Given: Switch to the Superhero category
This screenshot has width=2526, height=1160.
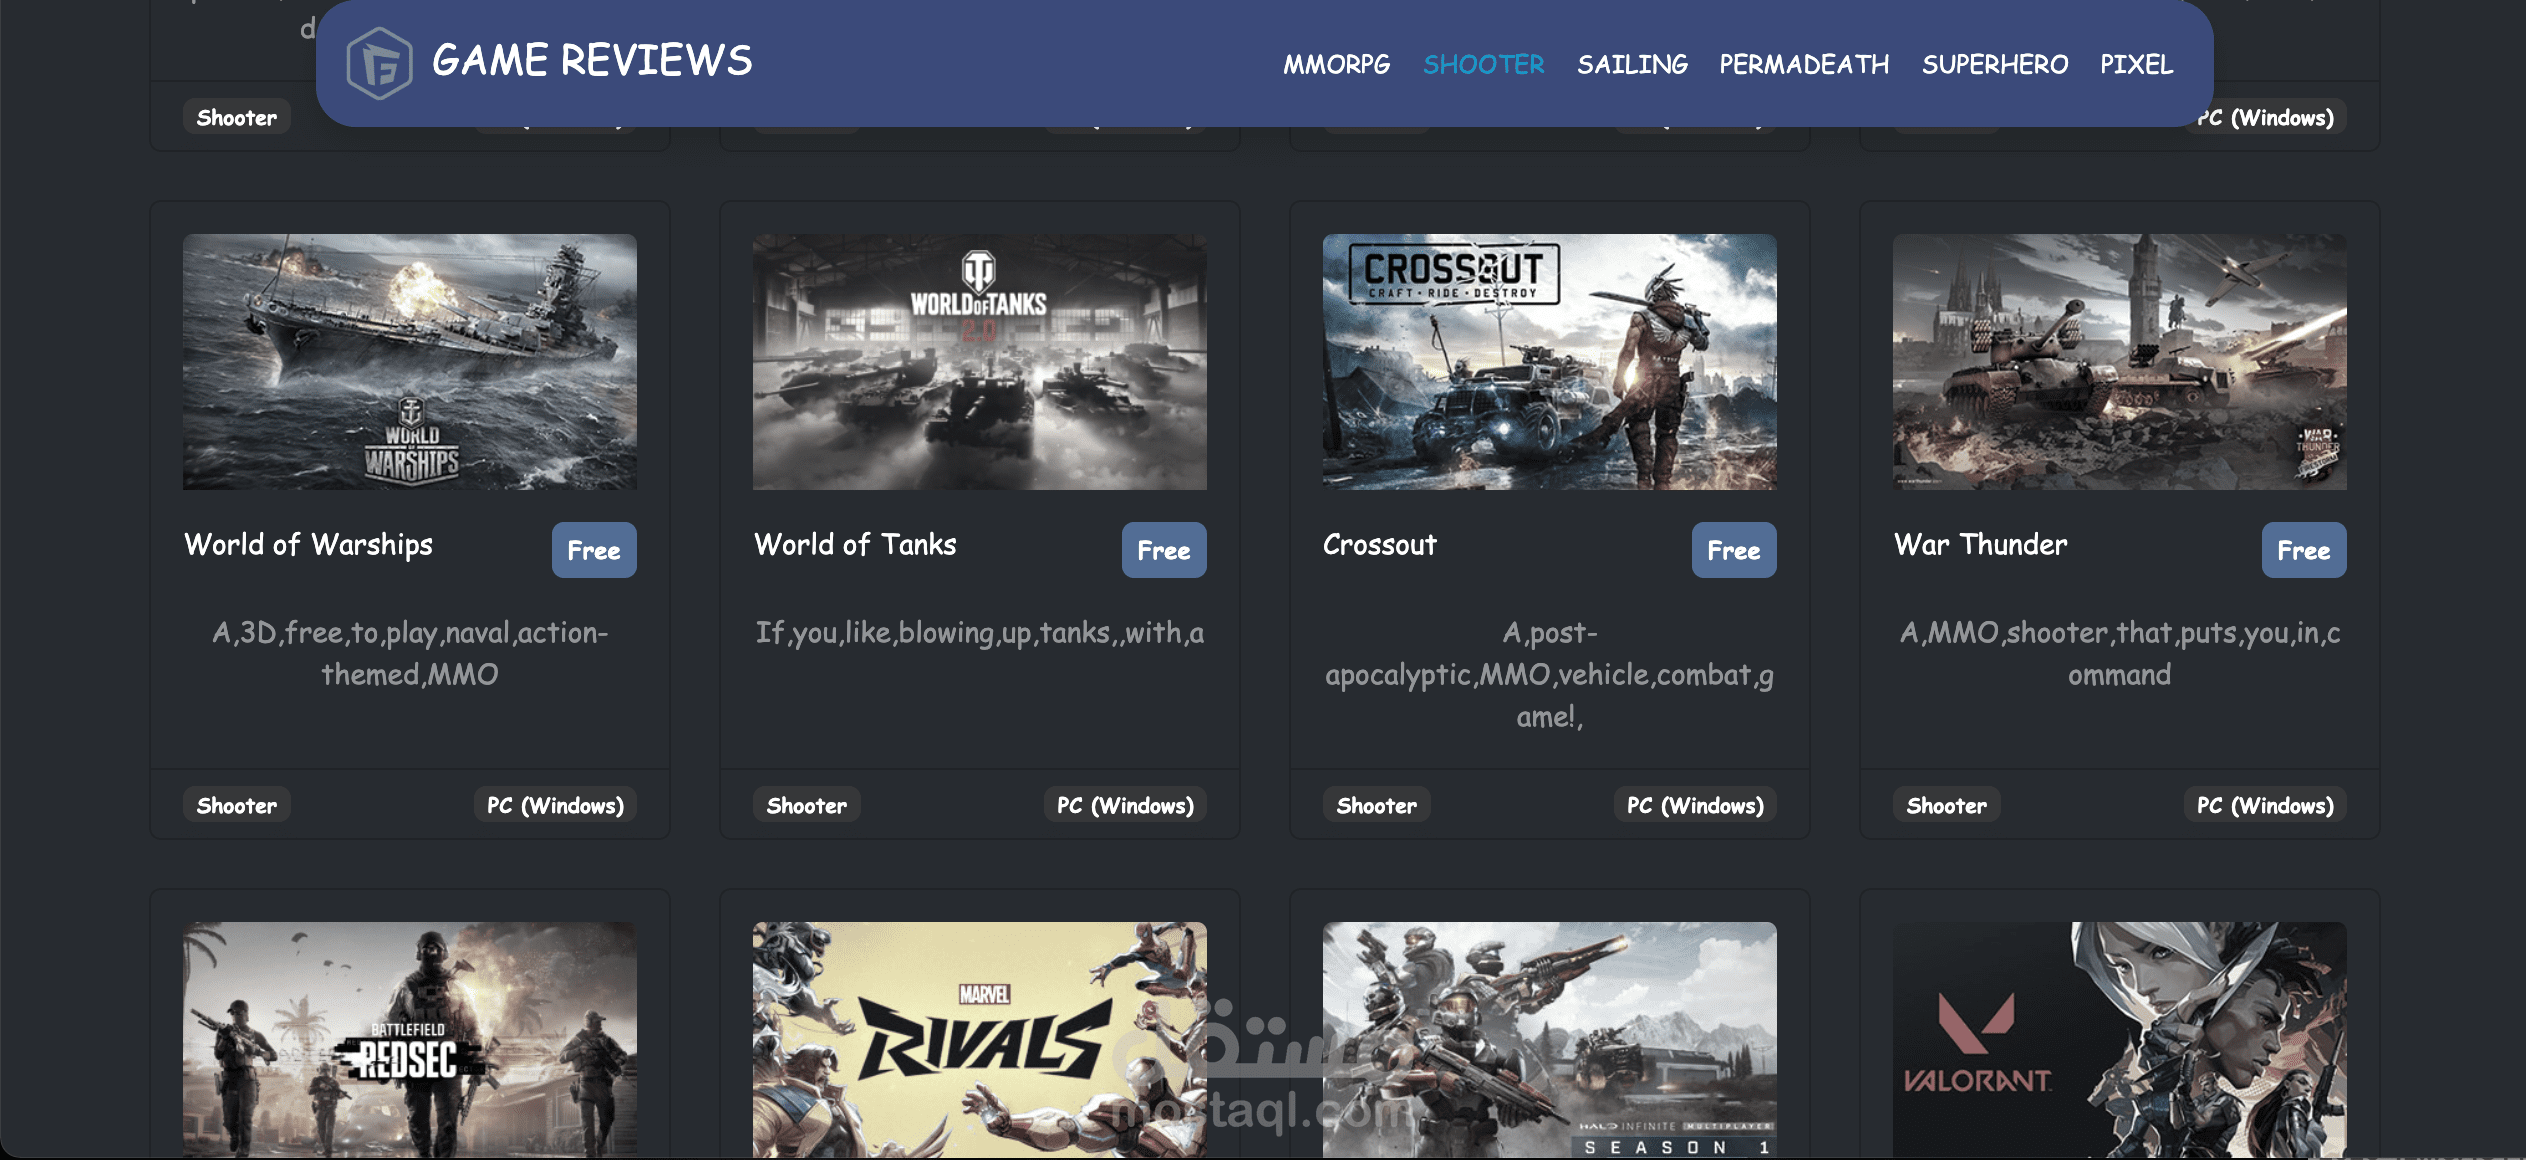Looking at the screenshot, I should (x=1994, y=65).
